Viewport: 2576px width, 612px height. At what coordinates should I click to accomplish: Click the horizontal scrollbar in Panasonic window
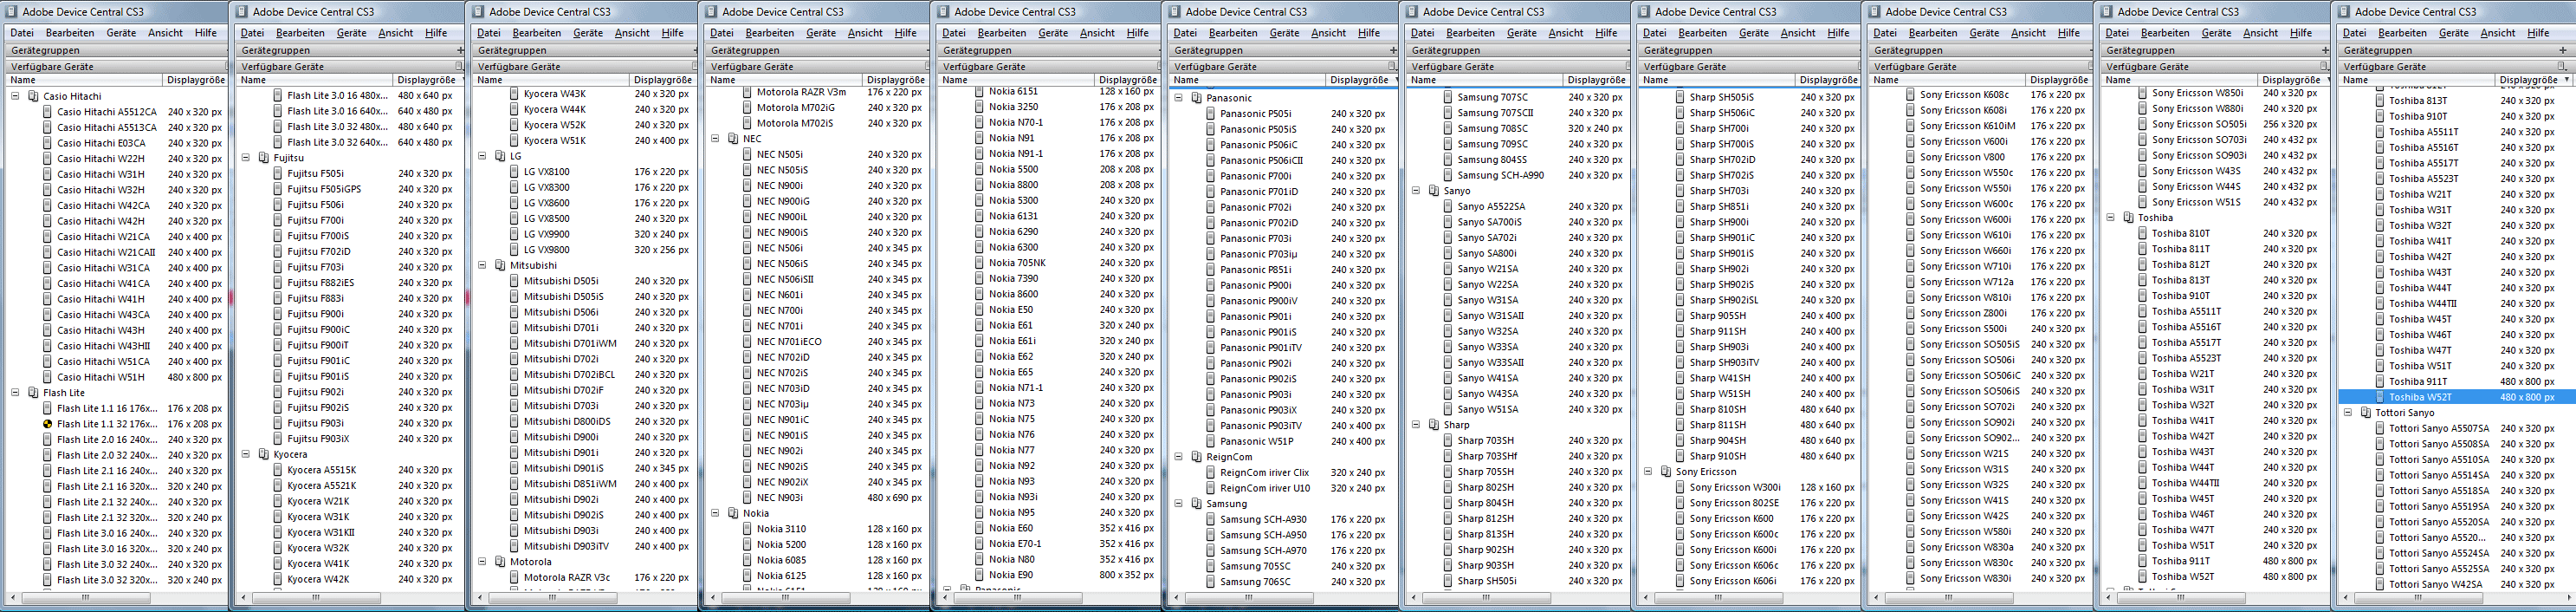pyautogui.click(x=1249, y=598)
